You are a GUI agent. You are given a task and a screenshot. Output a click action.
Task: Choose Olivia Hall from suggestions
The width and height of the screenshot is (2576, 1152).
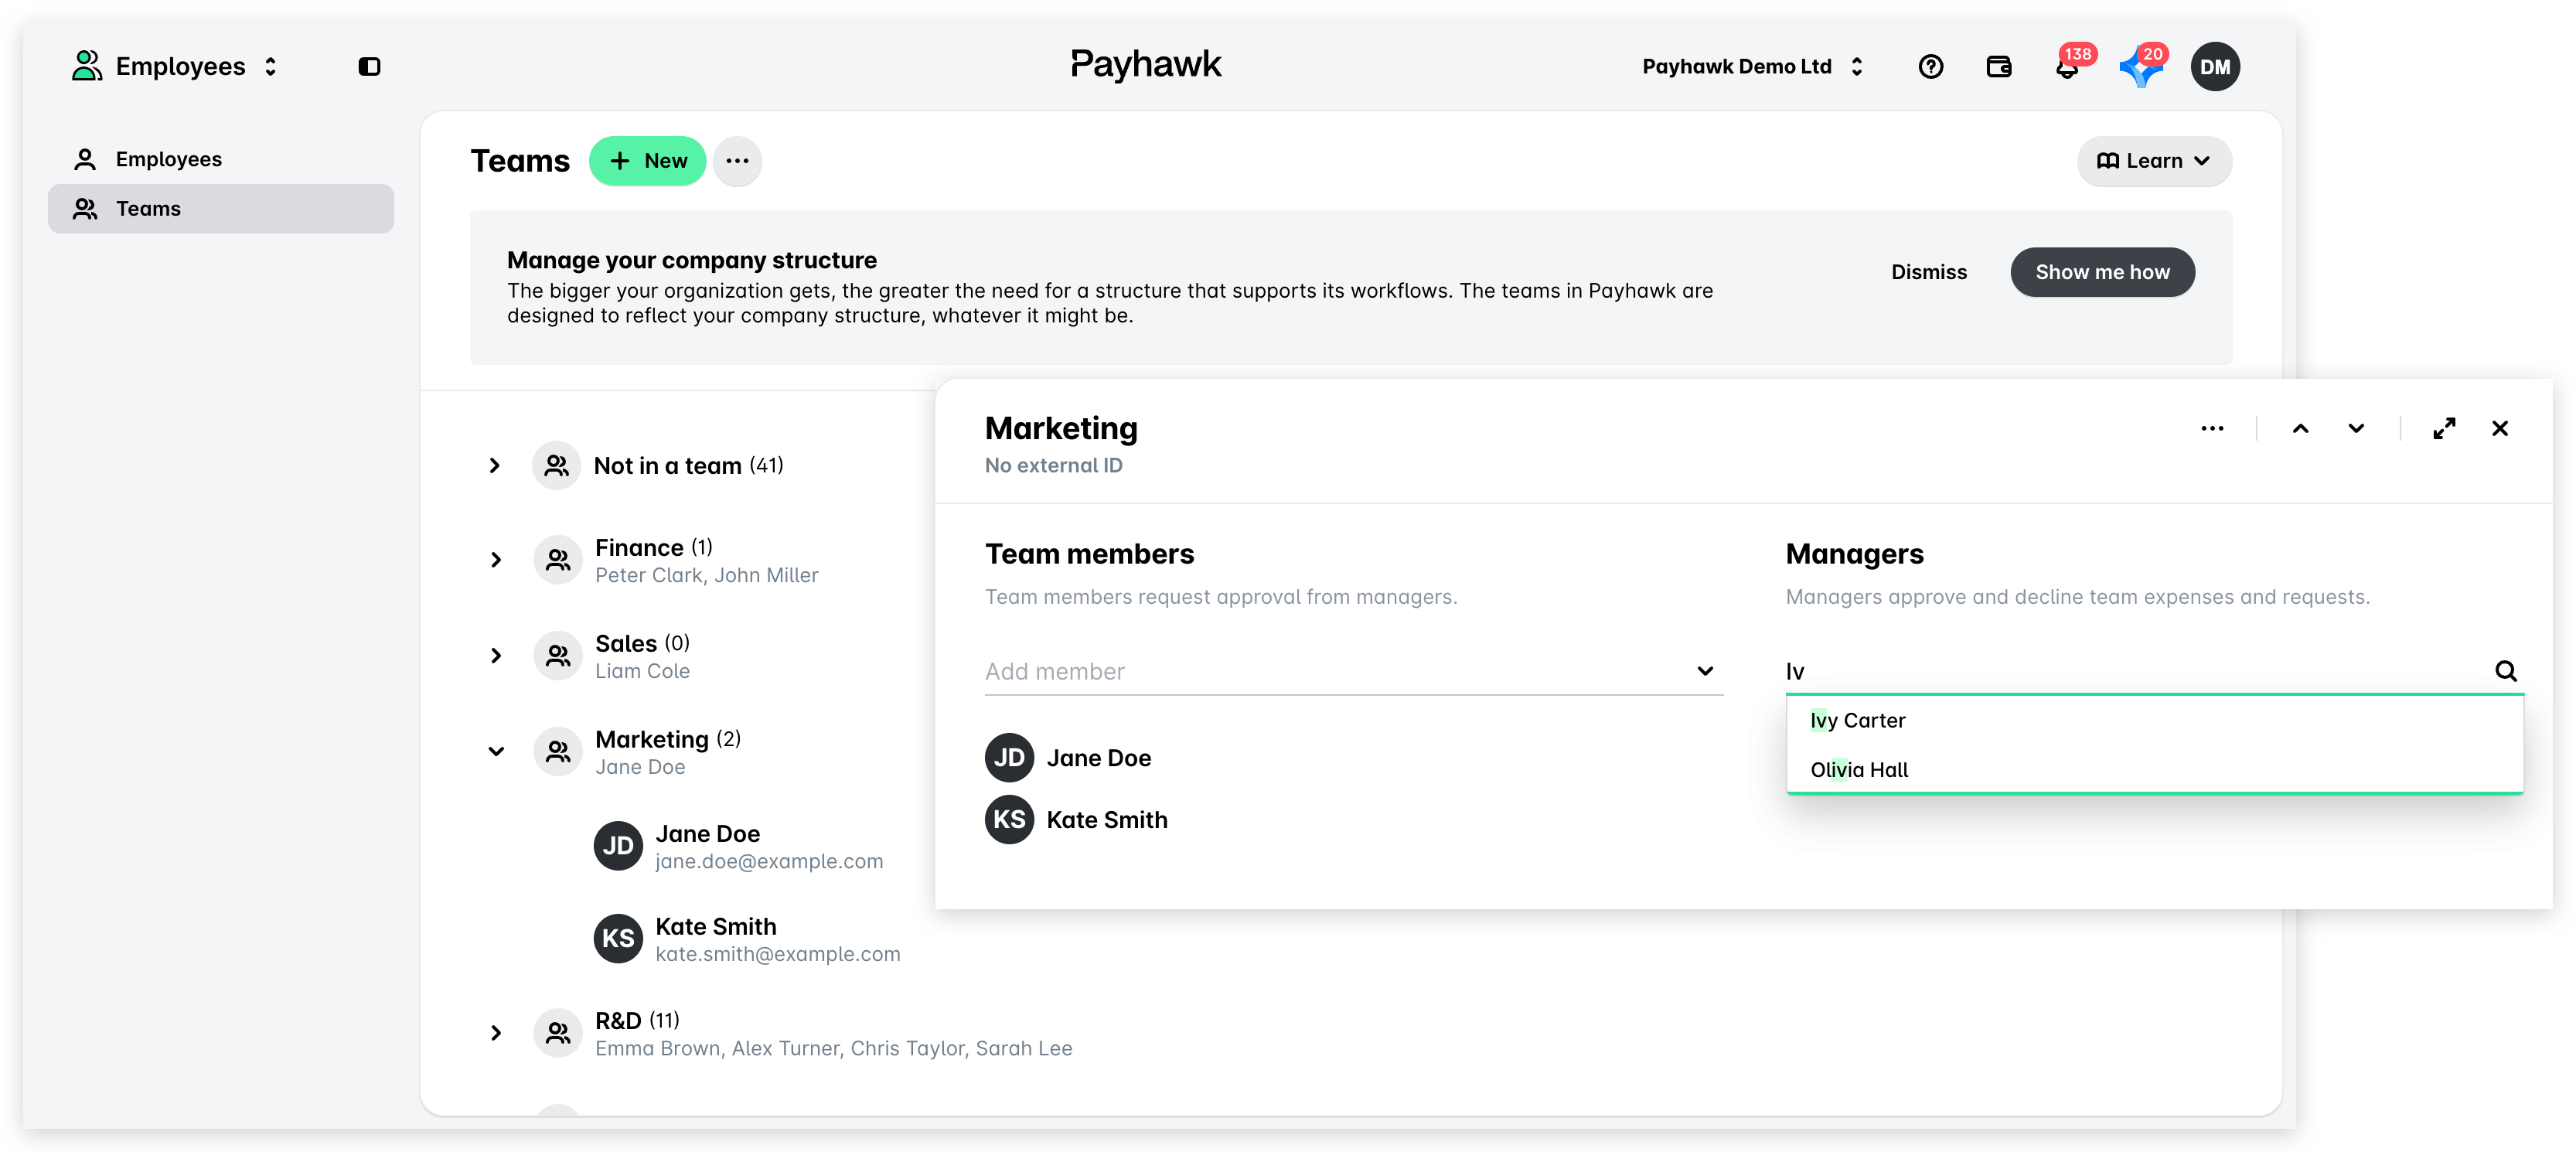[x=2153, y=770]
